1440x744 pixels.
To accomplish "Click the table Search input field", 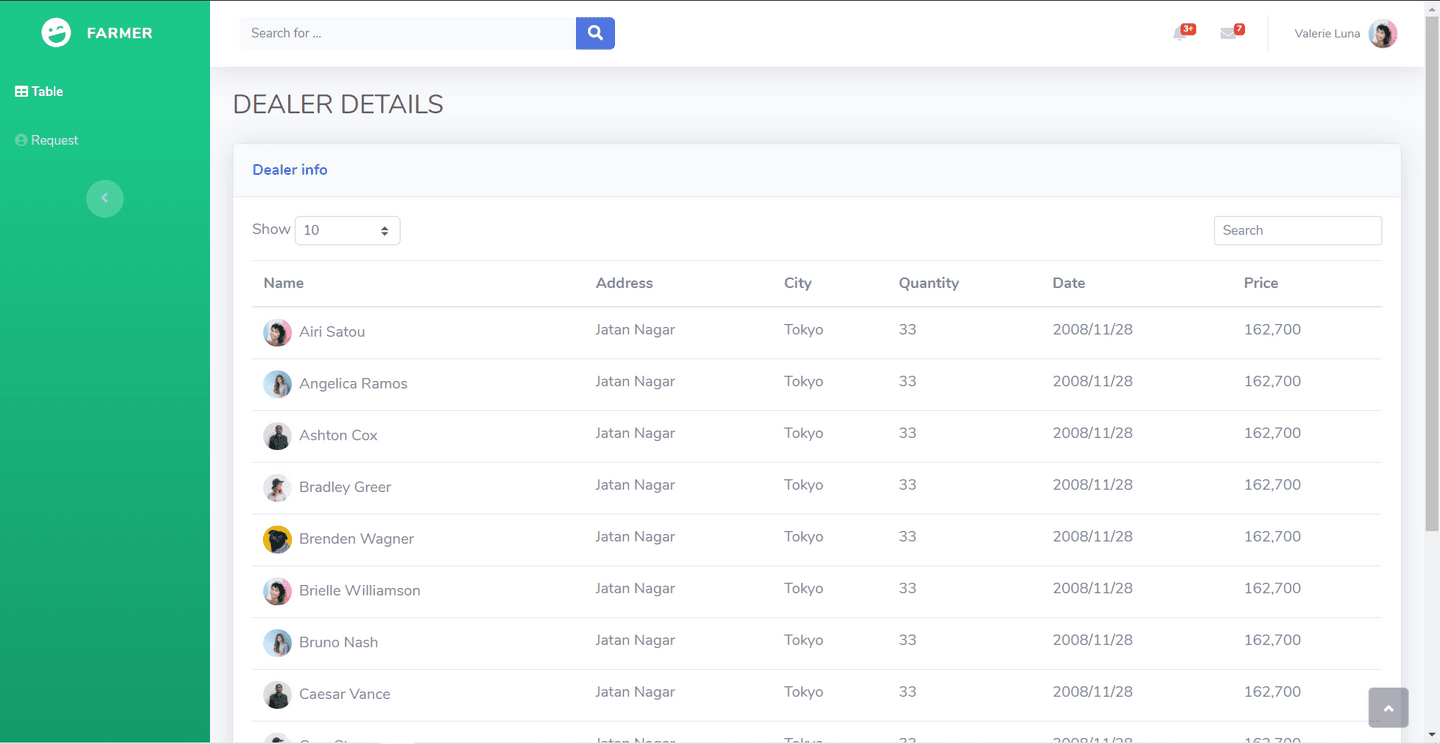I will pos(1298,230).
